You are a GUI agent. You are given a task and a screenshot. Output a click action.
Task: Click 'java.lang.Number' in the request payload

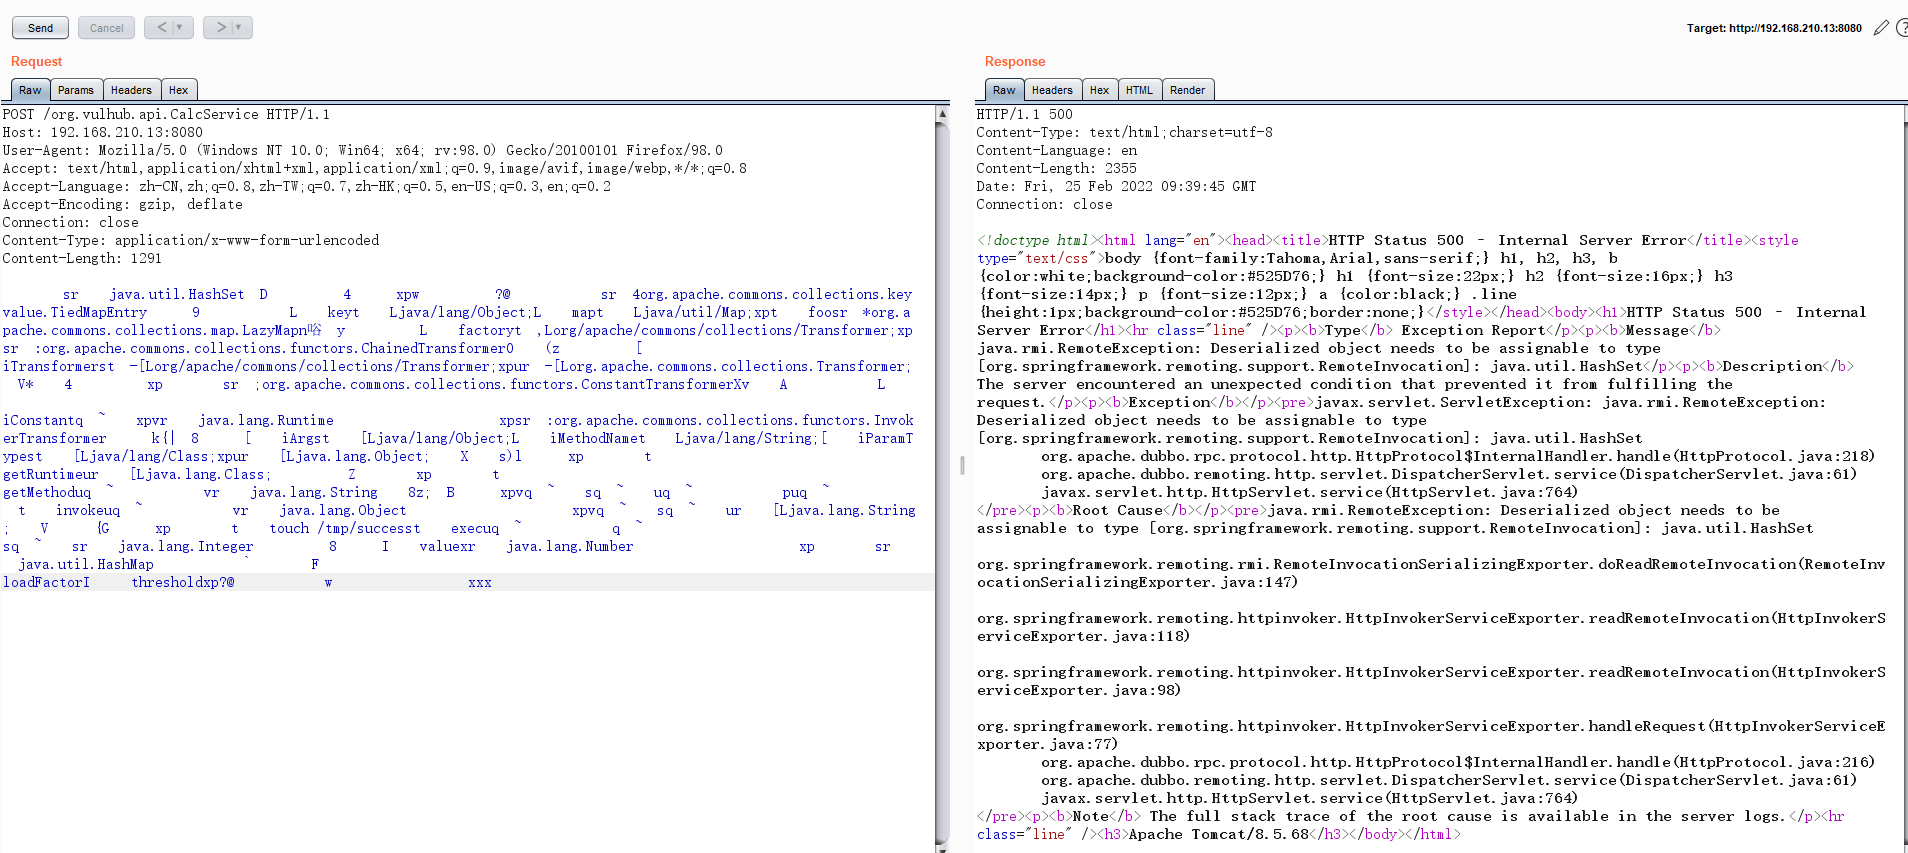point(570,546)
